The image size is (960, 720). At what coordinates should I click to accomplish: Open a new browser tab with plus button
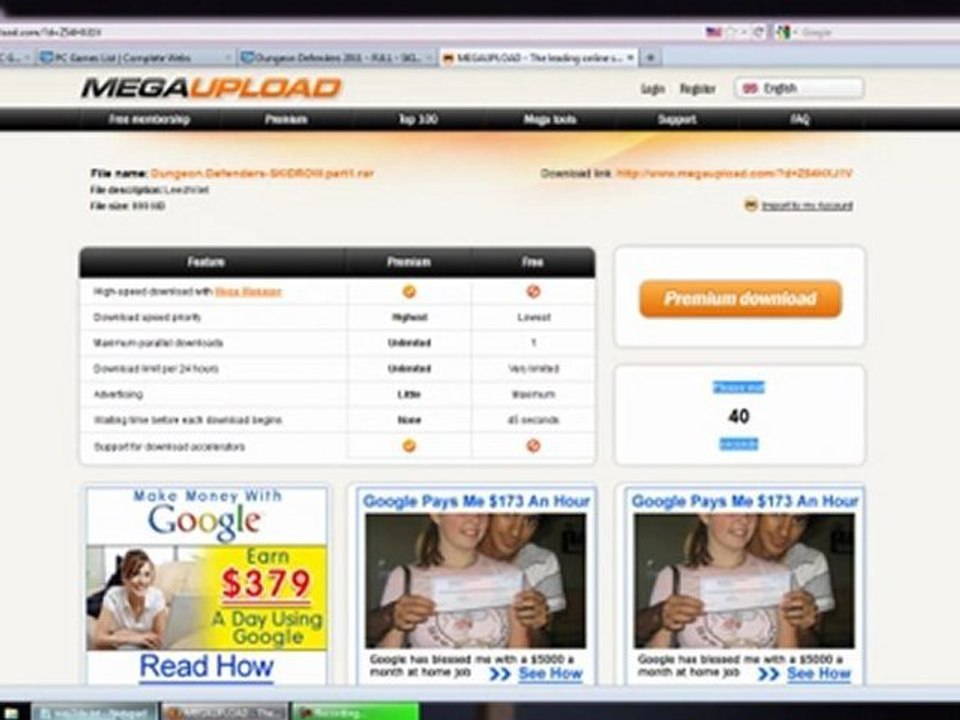(x=650, y=58)
